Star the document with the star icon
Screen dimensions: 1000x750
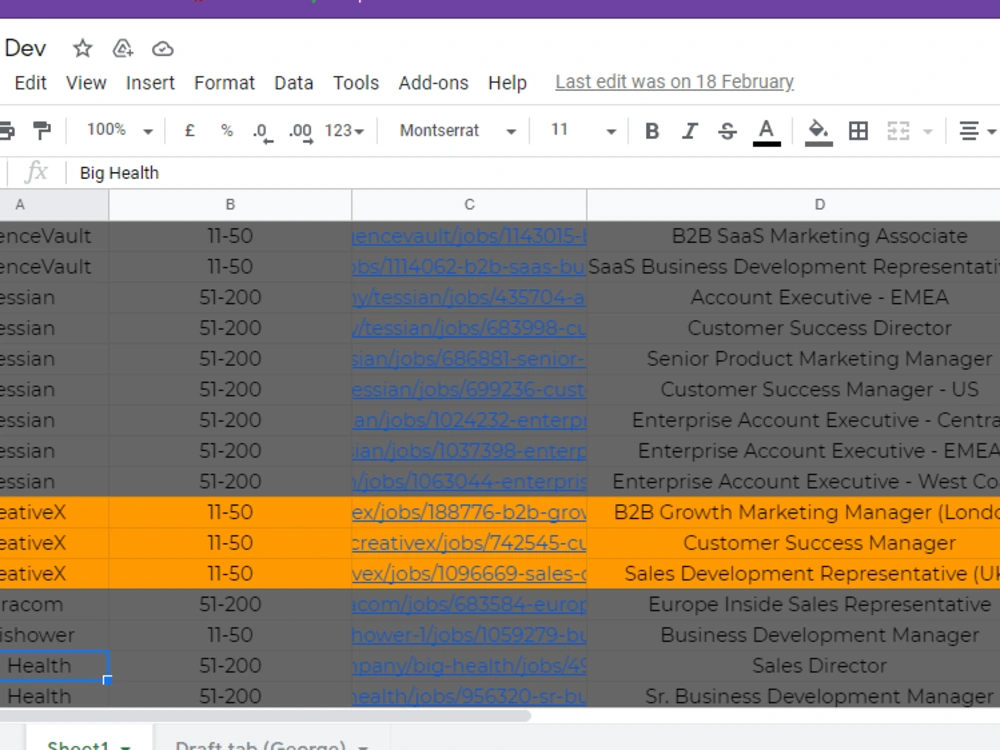pyautogui.click(x=82, y=48)
